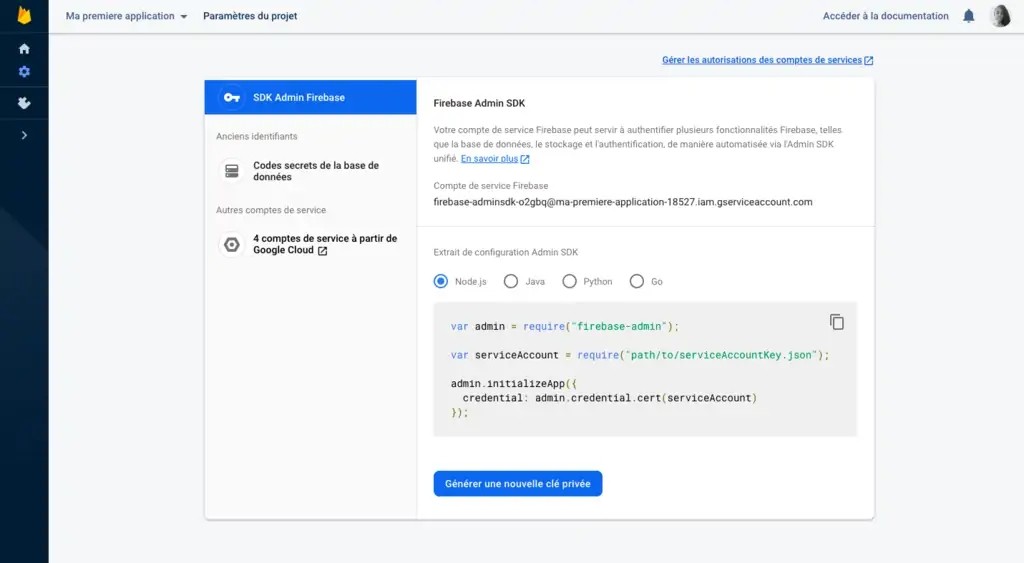Open the notifications bell icon
The height and width of the screenshot is (563, 1024).
pyautogui.click(x=969, y=16)
